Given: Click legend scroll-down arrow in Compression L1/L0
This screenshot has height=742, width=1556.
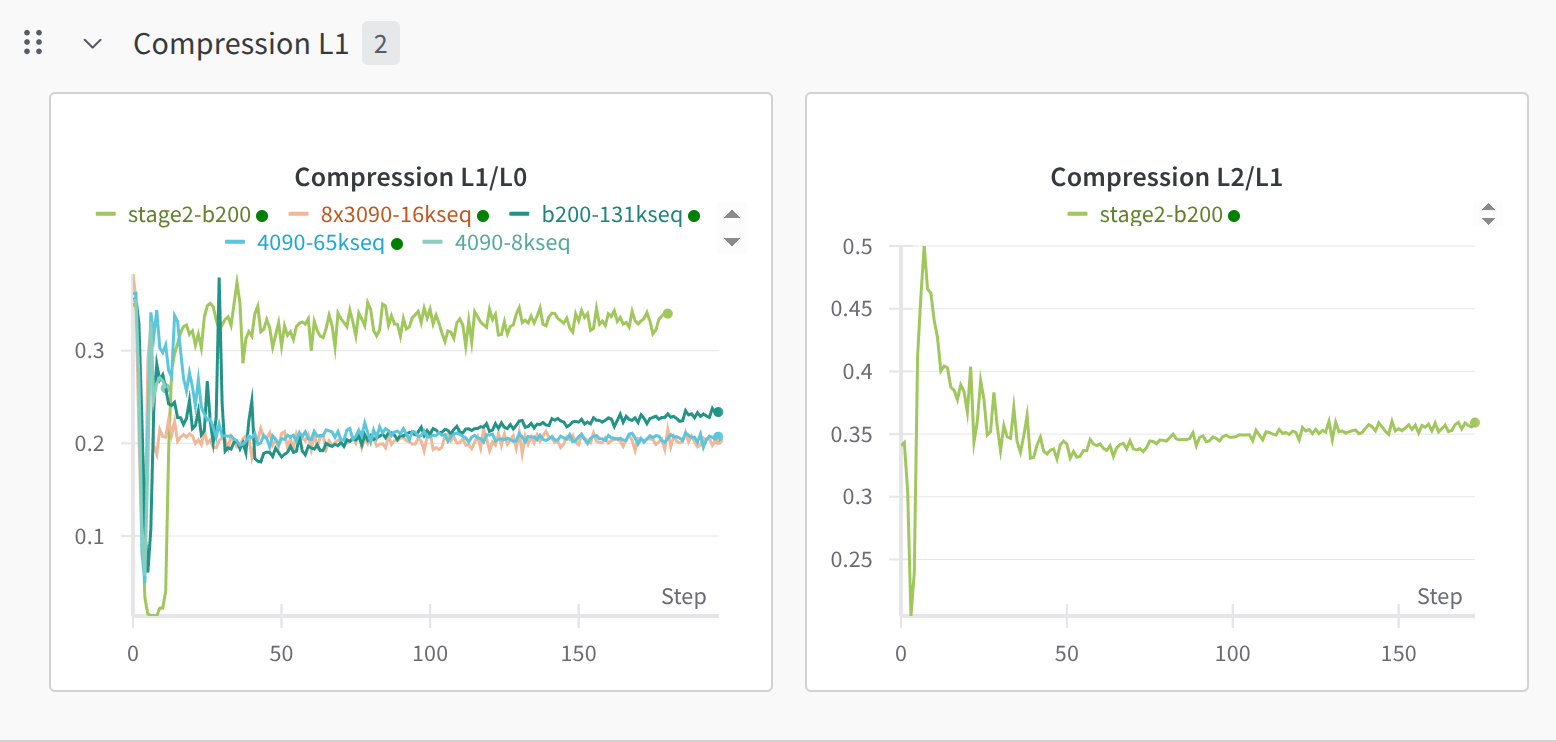Looking at the screenshot, I should (x=732, y=241).
